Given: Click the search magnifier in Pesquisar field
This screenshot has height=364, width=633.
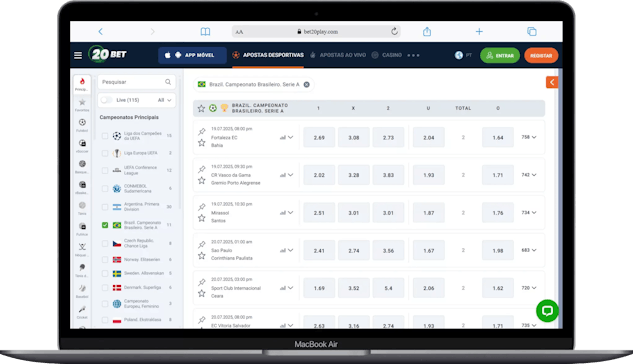Looking at the screenshot, I should (x=168, y=82).
